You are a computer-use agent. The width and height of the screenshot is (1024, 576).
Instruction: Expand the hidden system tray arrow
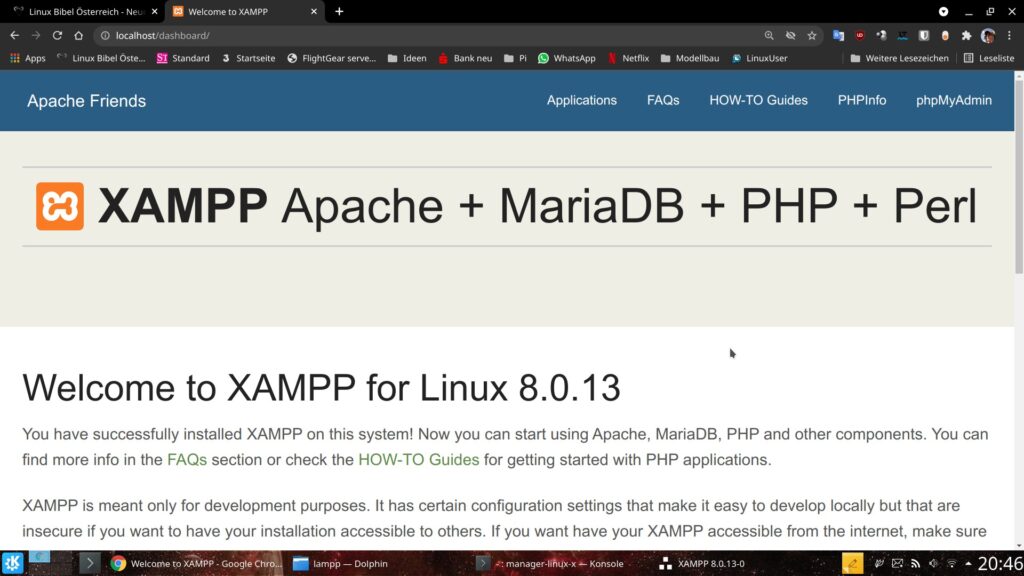point(968,563)
